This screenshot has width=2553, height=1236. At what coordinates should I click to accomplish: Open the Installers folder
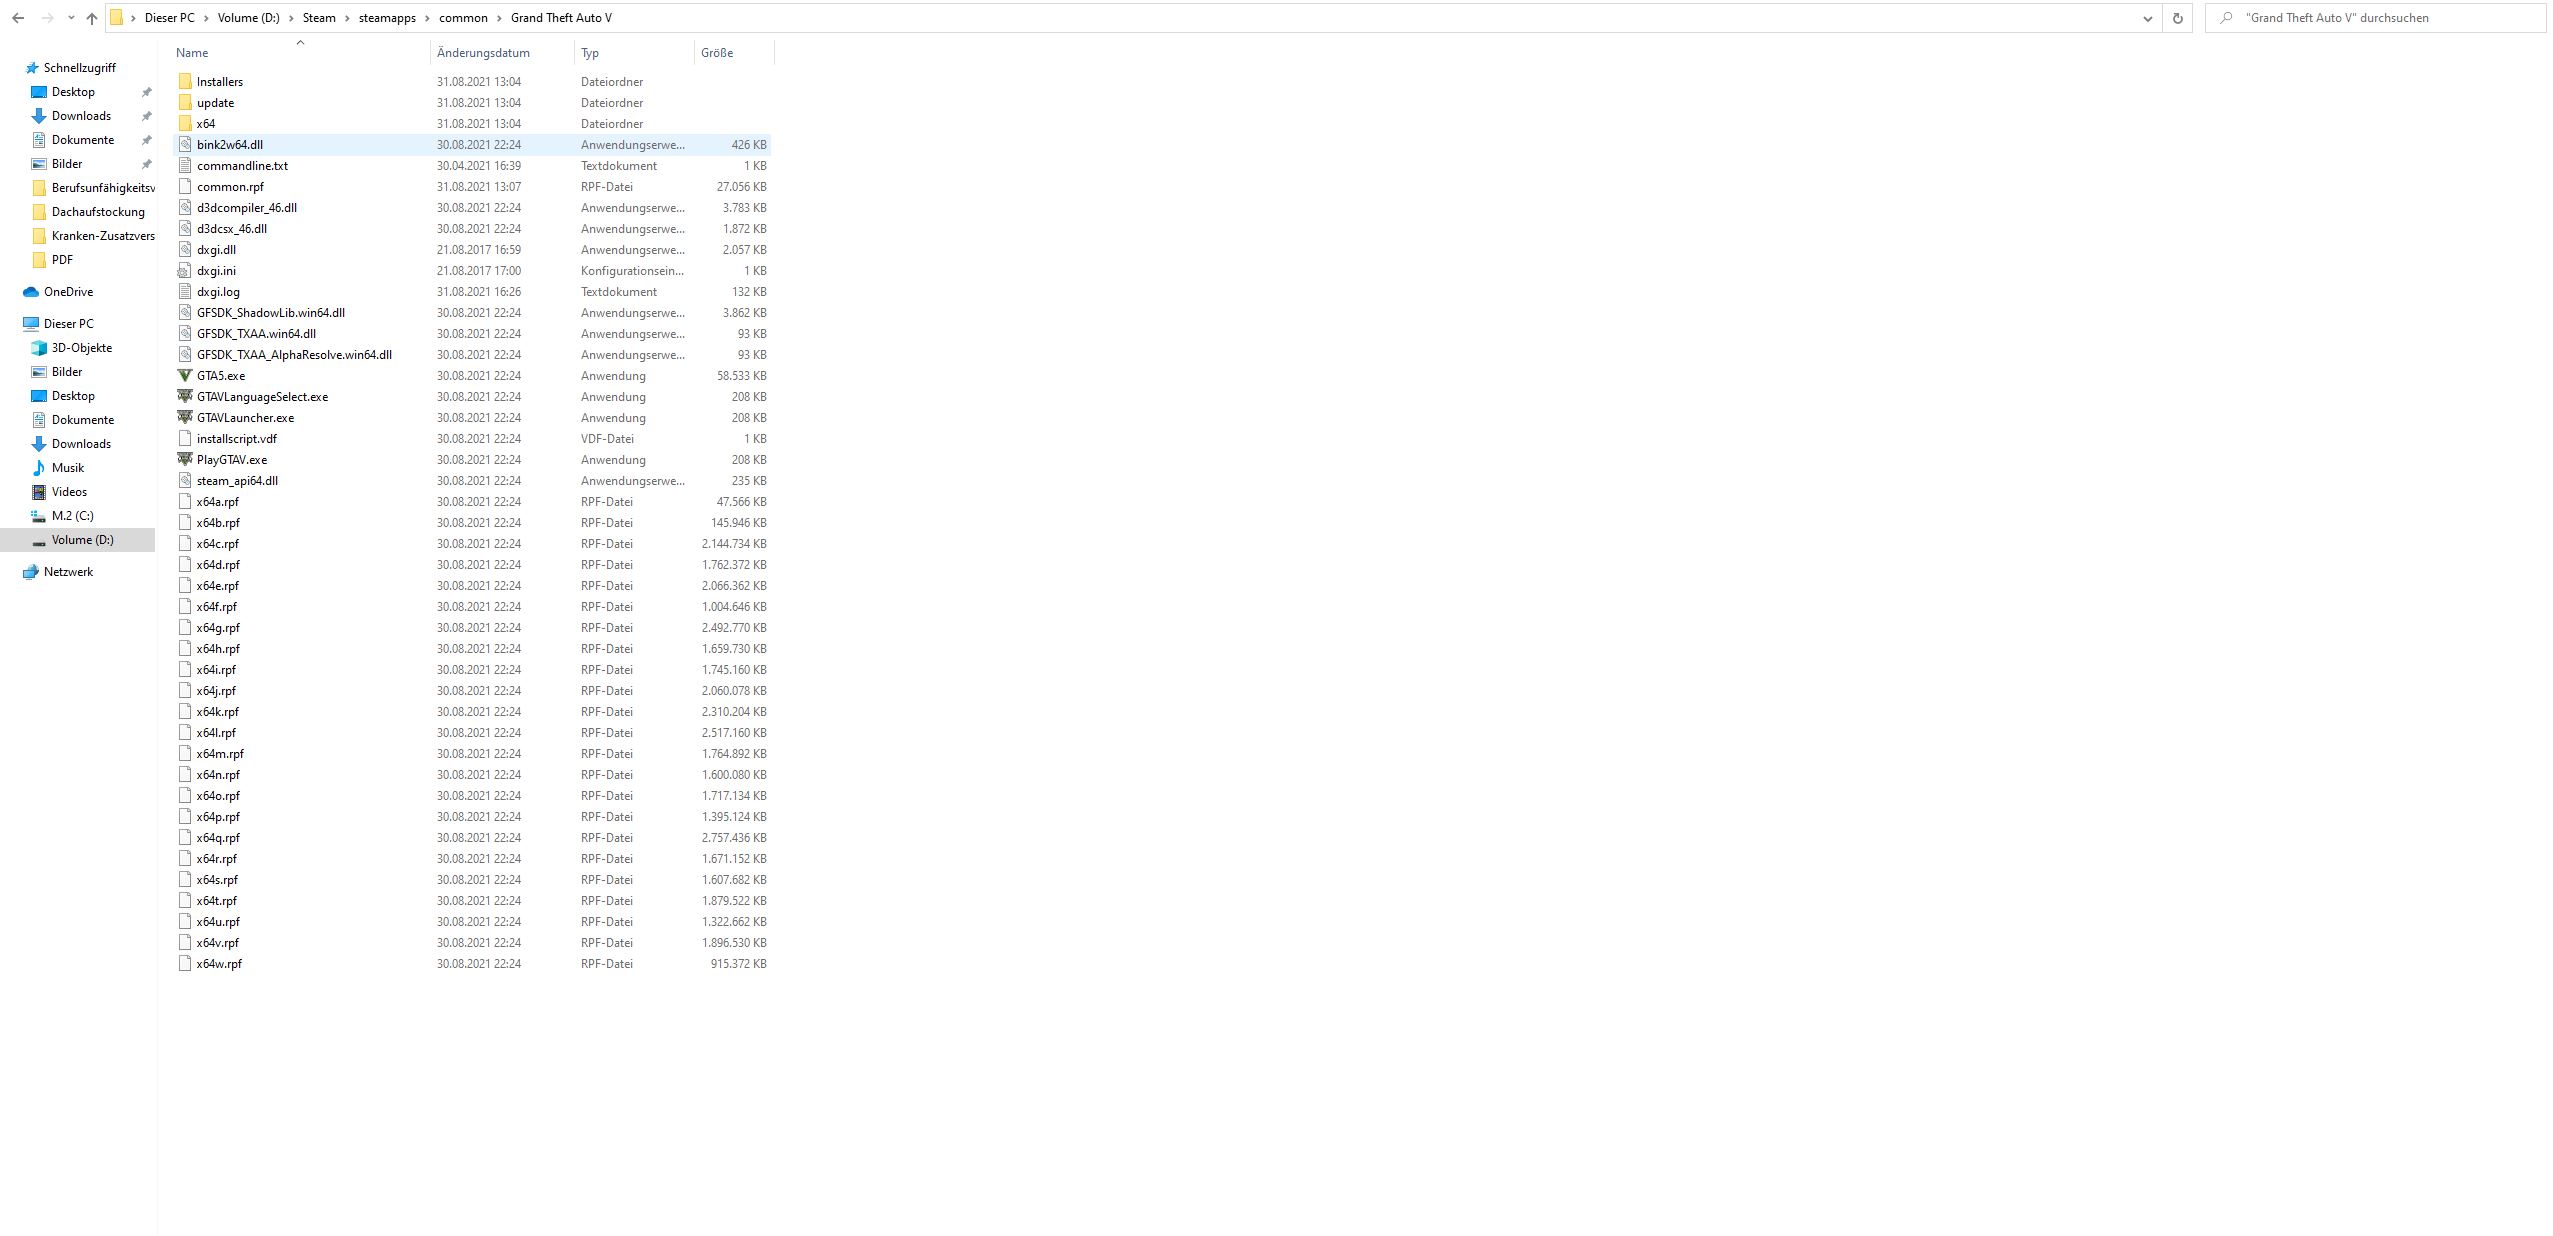(219, 81)
